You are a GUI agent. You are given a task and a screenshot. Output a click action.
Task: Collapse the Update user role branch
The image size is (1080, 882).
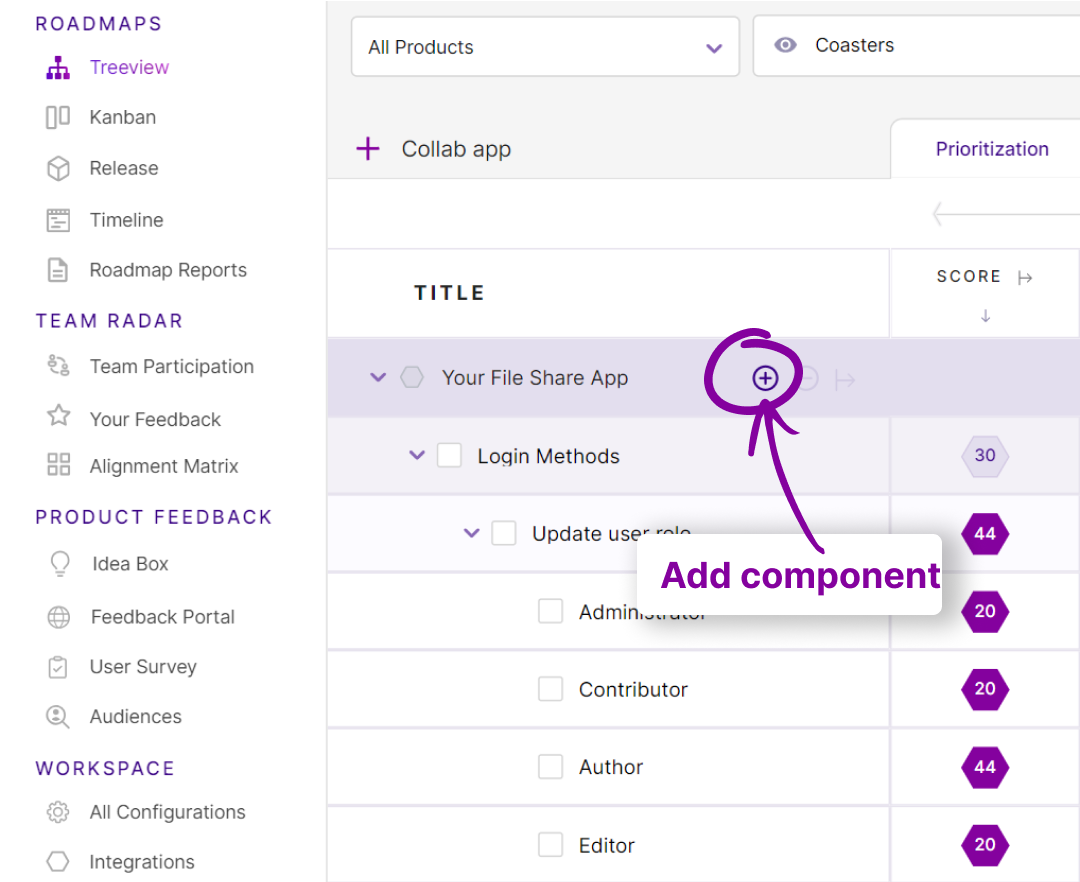point(471,533)
